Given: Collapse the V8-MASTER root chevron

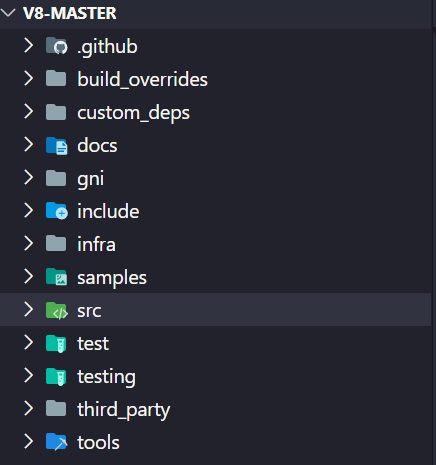Looking at the screenshot, I should (8, 13).
